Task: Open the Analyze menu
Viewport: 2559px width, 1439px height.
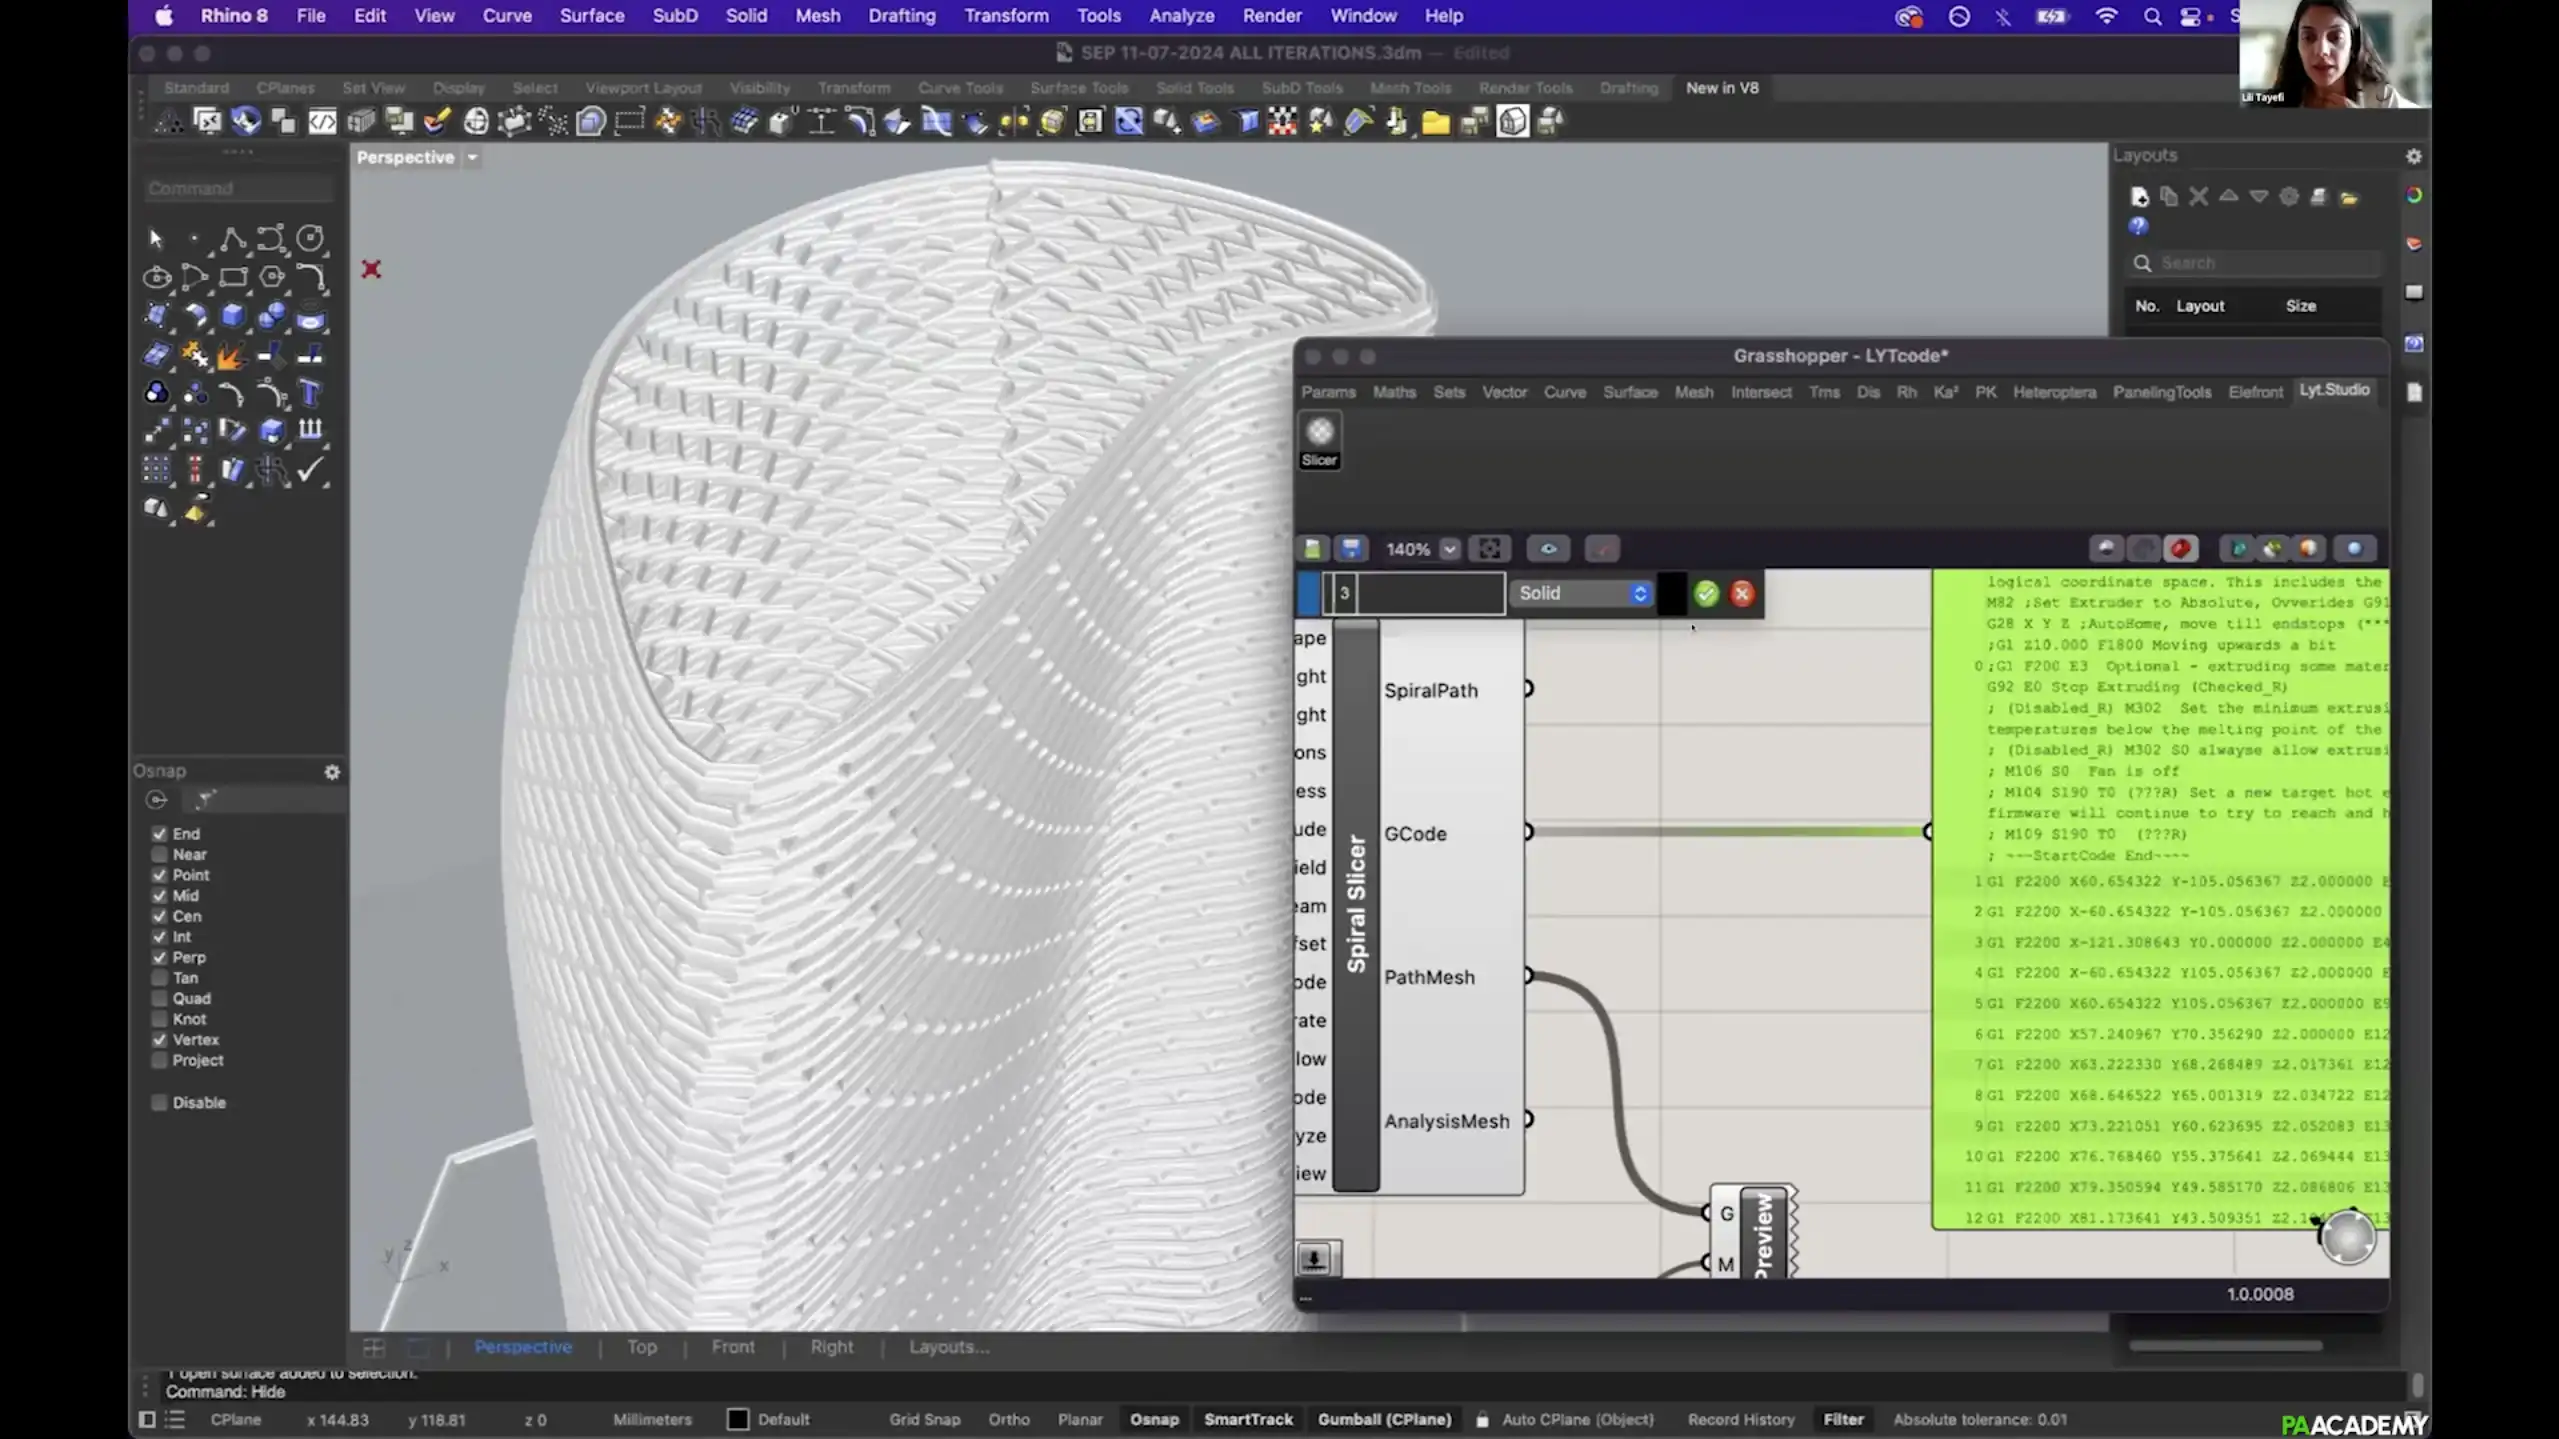Action: click(x=1181, y=16)
